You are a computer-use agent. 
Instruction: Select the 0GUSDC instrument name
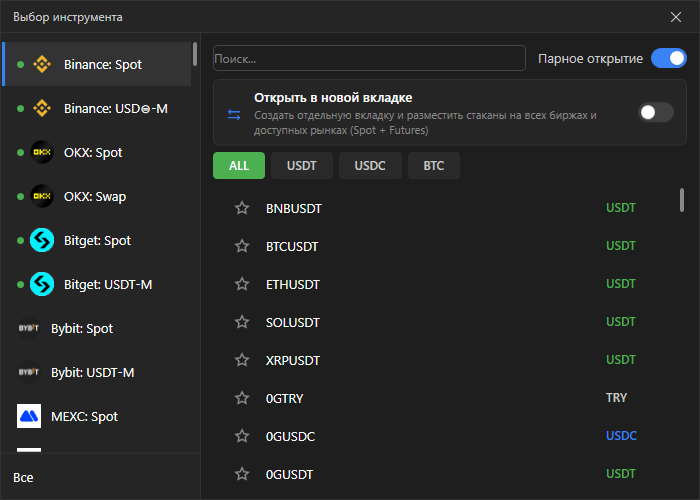(x=290, y=436)
